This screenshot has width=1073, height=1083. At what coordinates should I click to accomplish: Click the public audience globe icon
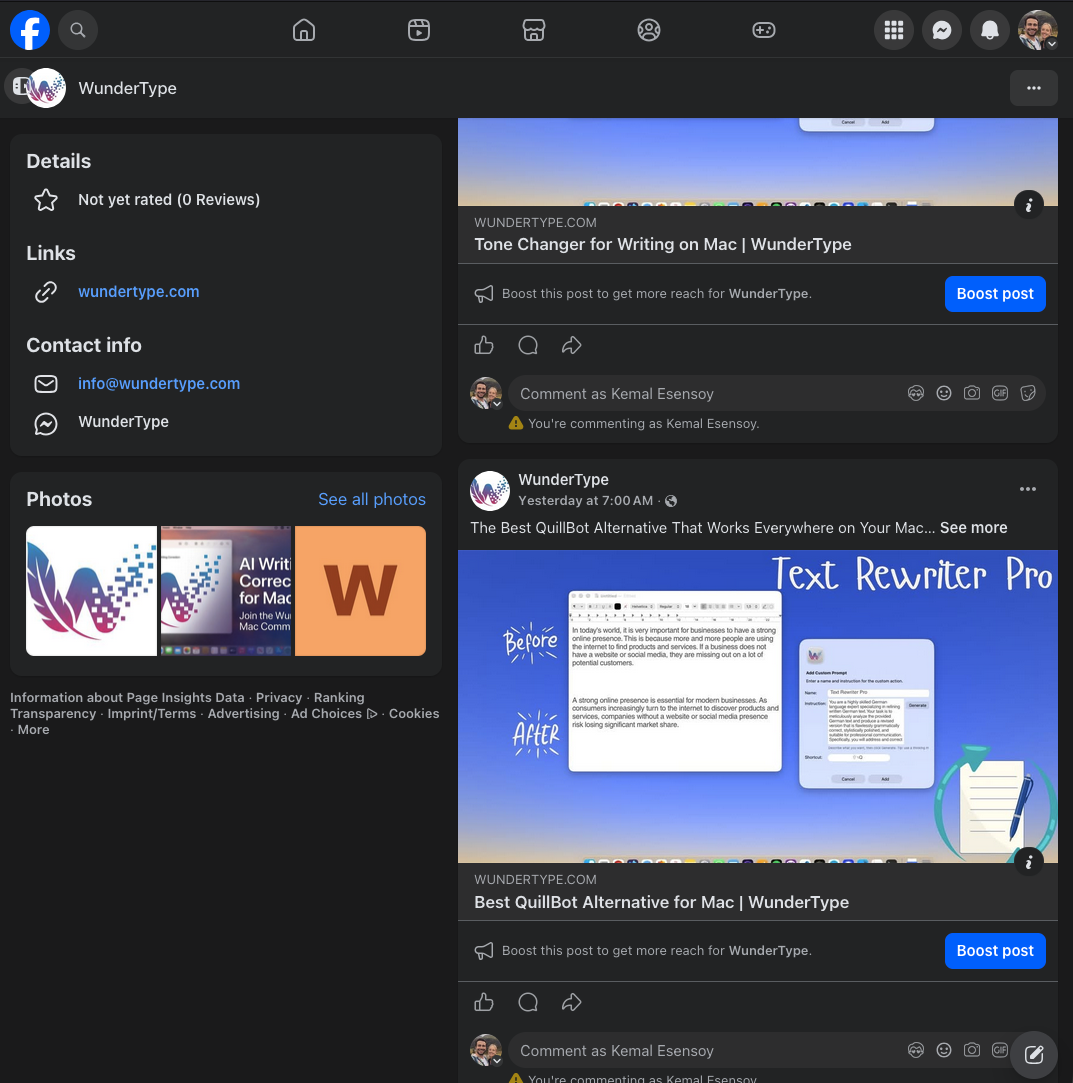coord(671,501)
